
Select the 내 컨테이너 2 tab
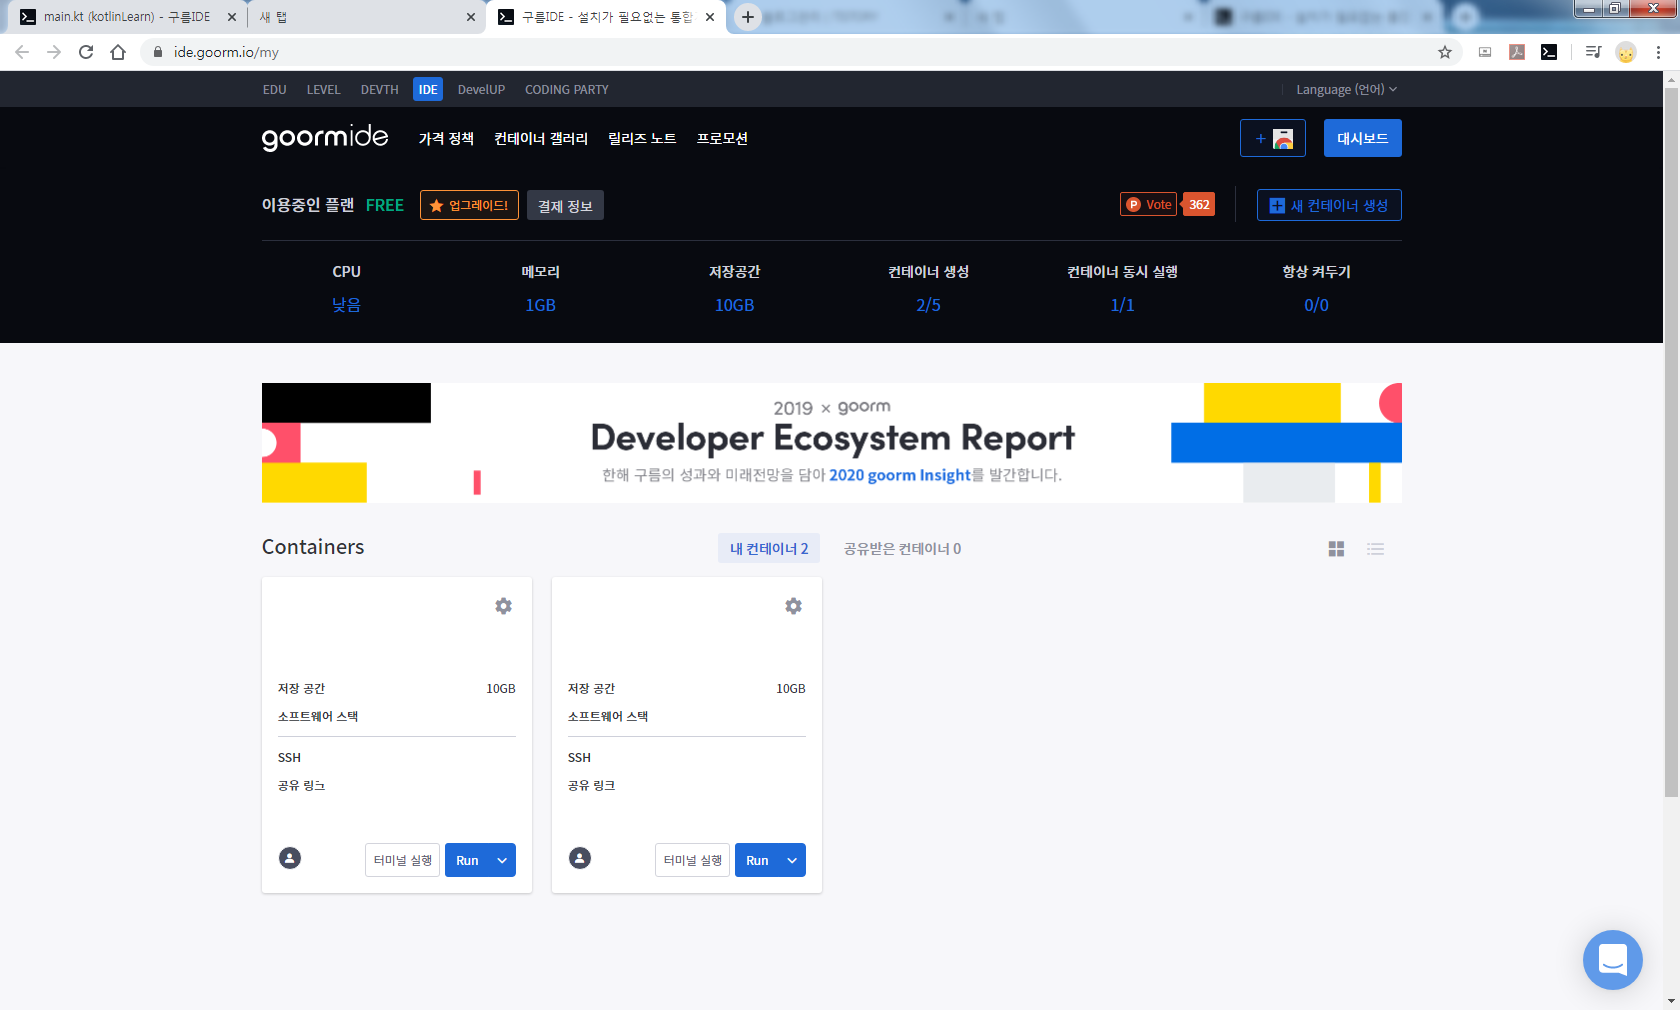[769, 548]
